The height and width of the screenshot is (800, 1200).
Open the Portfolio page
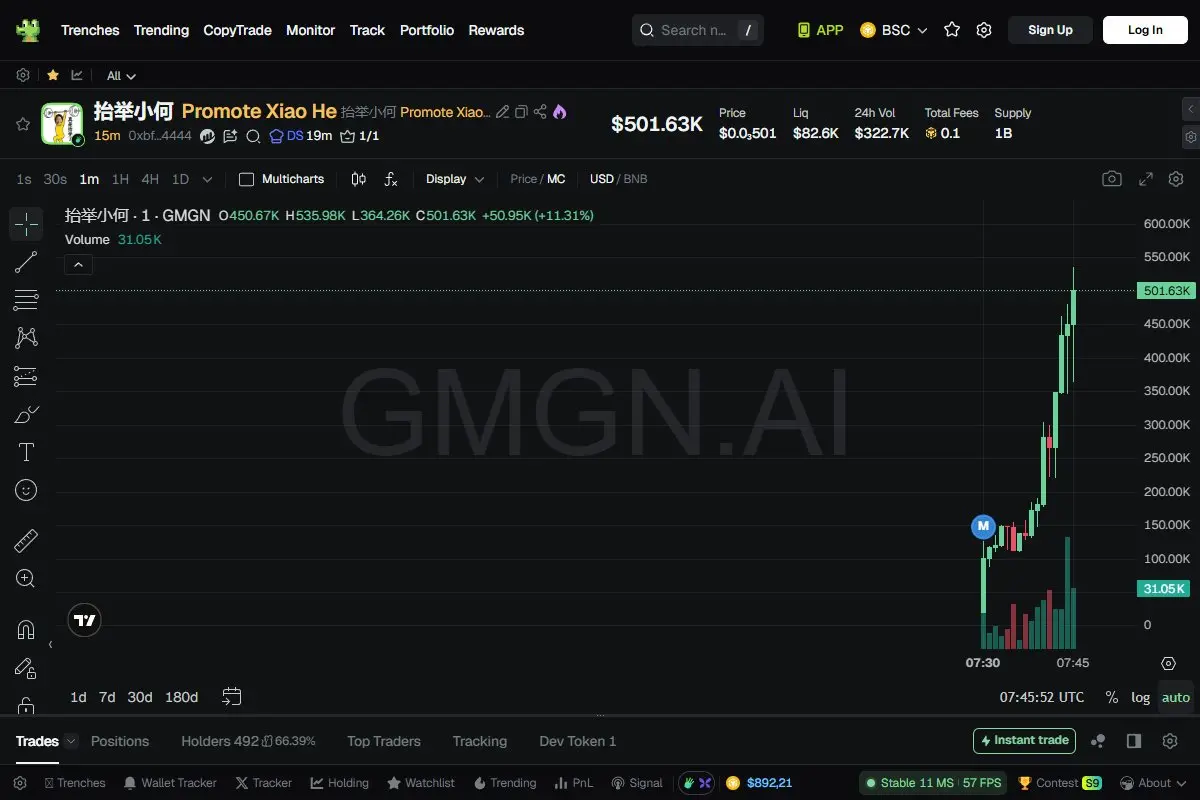[427, 30]
